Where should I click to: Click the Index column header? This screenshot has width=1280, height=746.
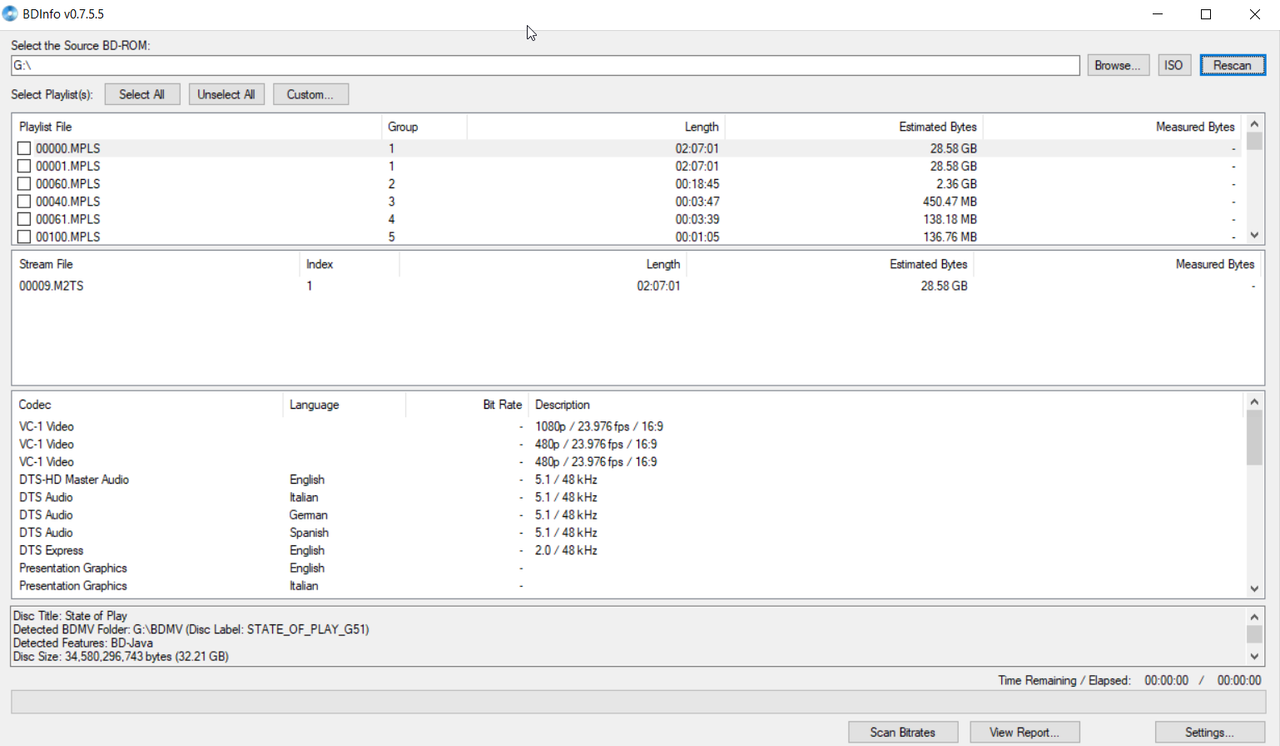pos(349,264)
